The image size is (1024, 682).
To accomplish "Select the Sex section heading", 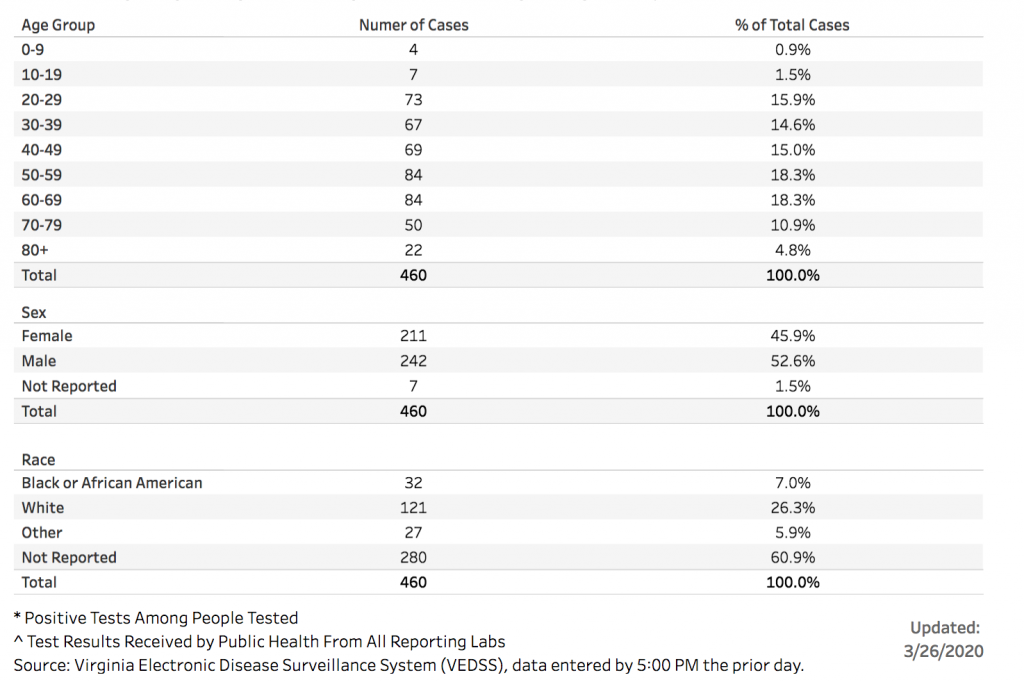I will 34,313.
